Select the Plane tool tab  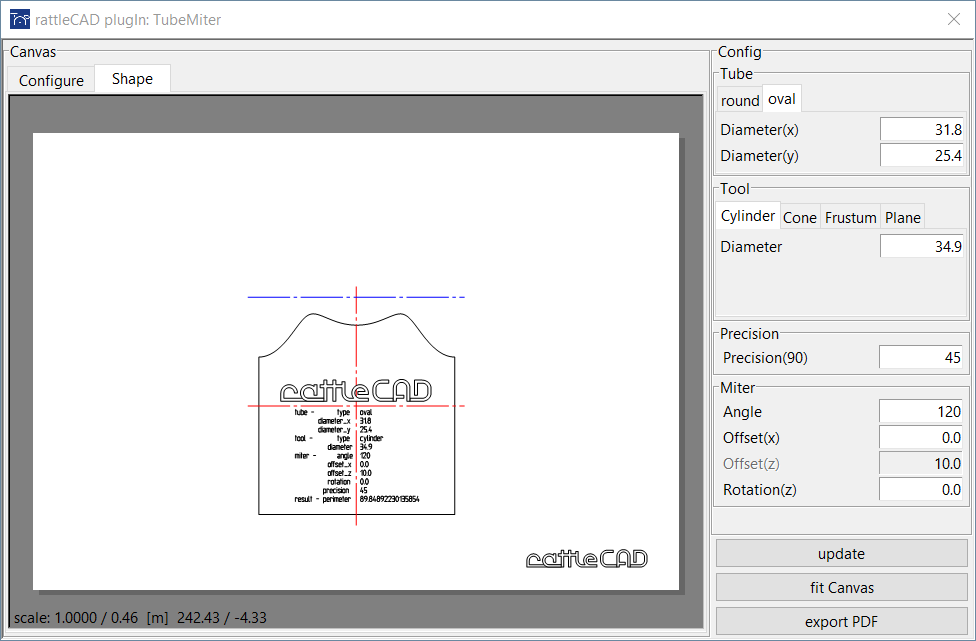point(903,218)
